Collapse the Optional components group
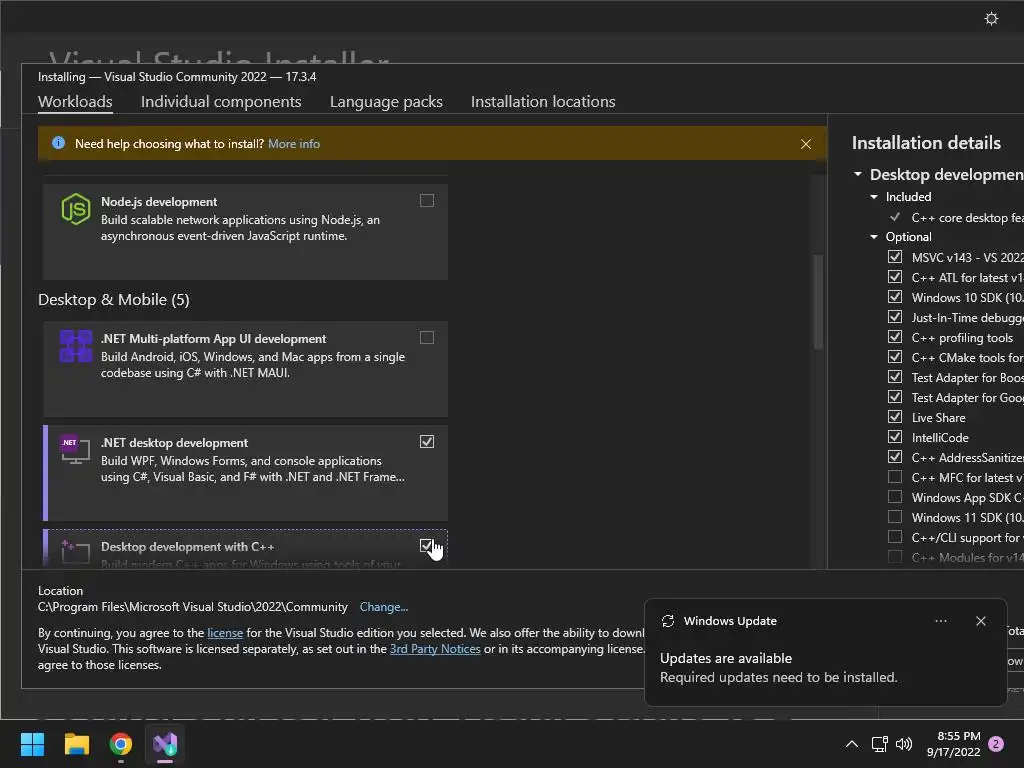 (x=874, y=237)
